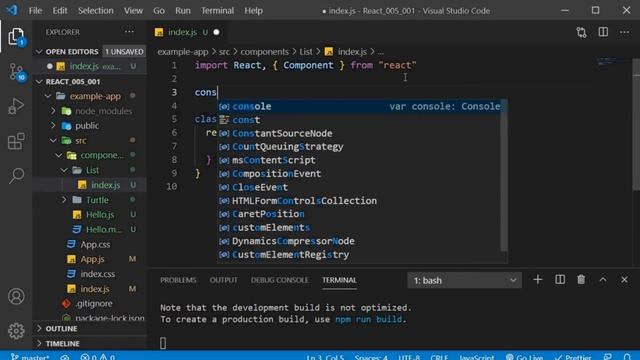This screenshot has height=360, width=640.
Task: Click the notifications bell icon
Action: tap(627, 357)
